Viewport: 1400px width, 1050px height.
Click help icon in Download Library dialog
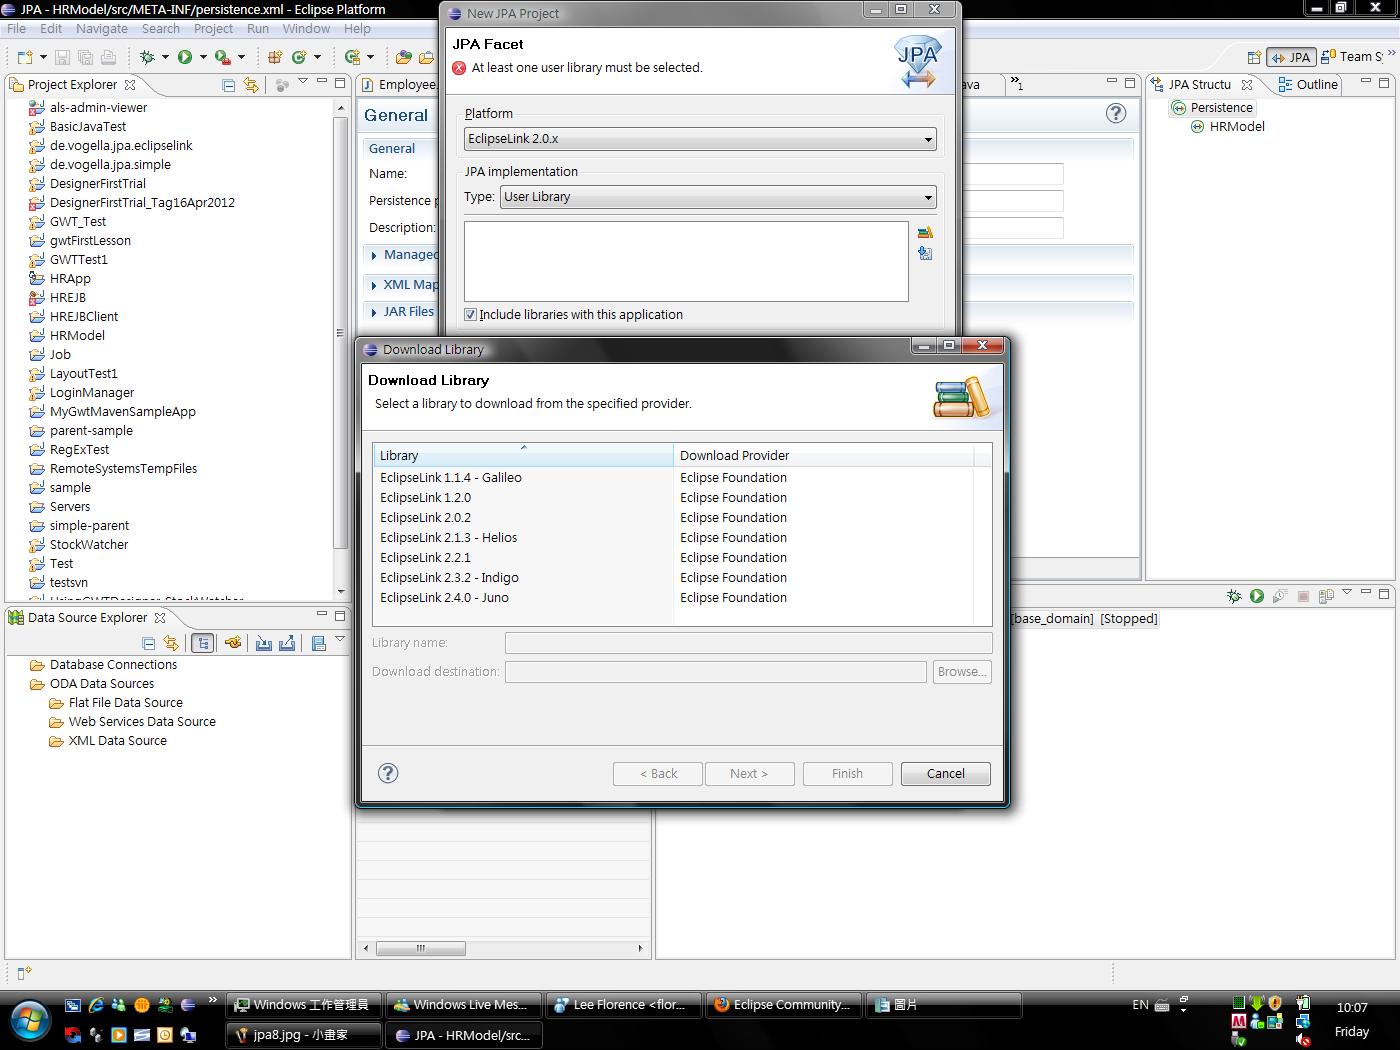[x=389, y=773]
